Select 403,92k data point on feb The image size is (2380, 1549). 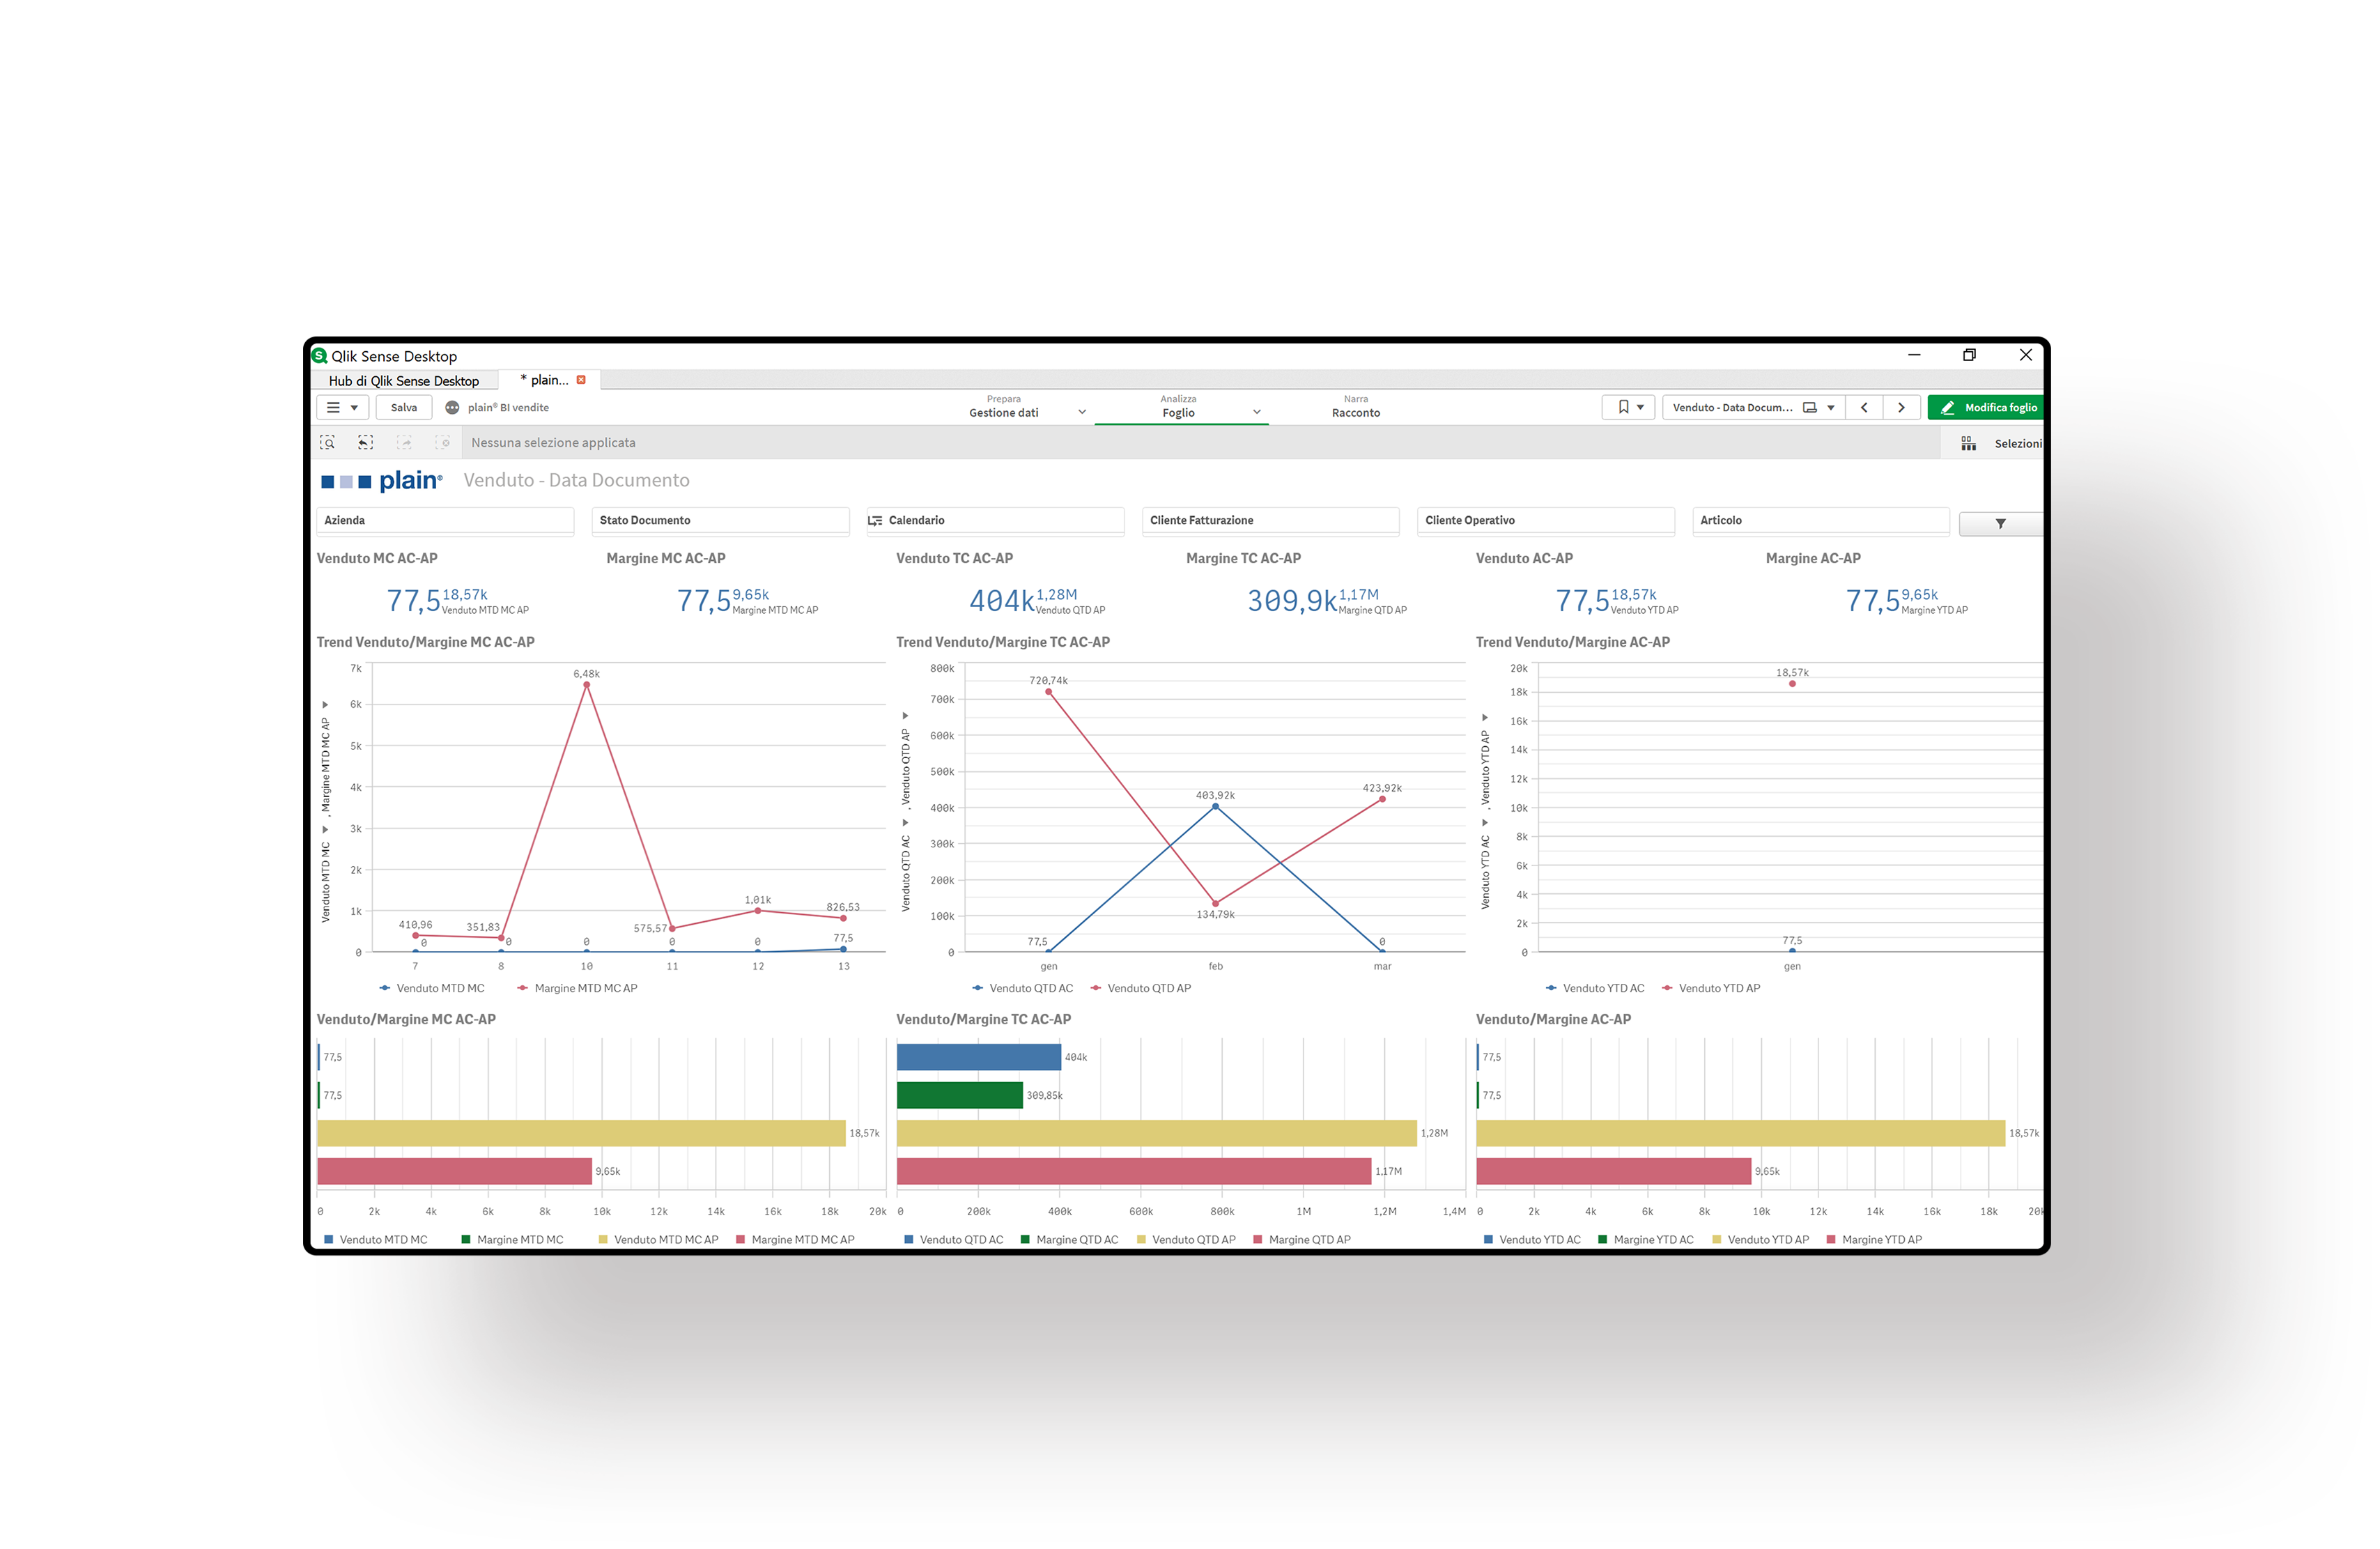coord(1216,807)
